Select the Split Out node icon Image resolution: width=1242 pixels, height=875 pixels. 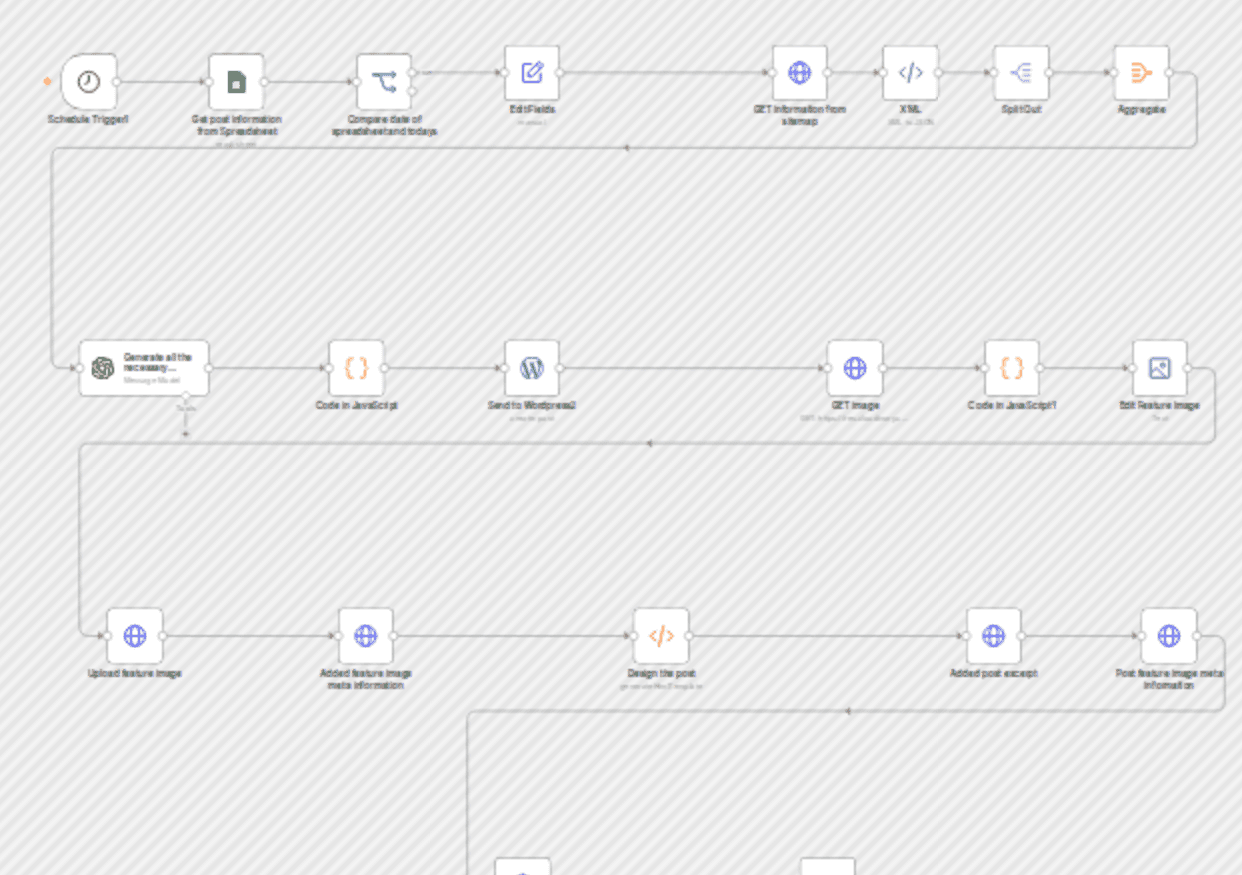point(1021,73)
